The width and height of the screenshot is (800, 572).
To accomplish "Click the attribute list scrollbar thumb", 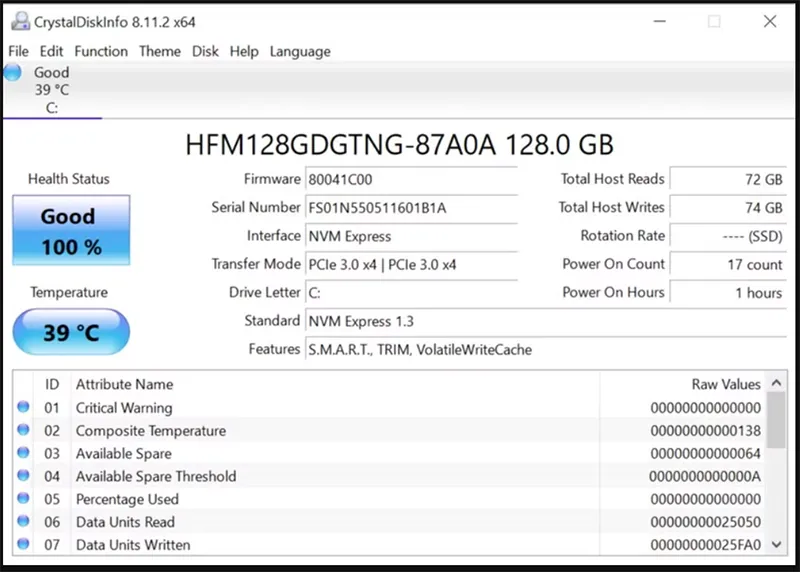I will [x=777, y=420].
